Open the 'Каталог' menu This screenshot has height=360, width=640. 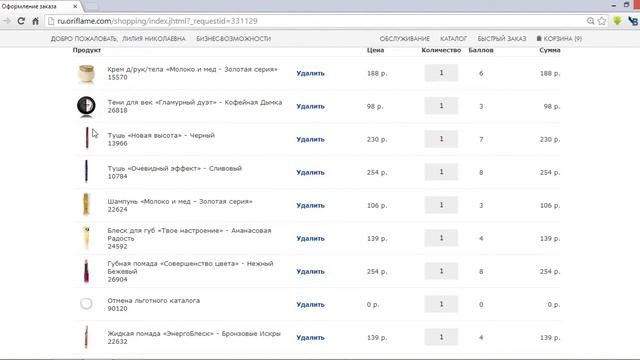(453, 39)
